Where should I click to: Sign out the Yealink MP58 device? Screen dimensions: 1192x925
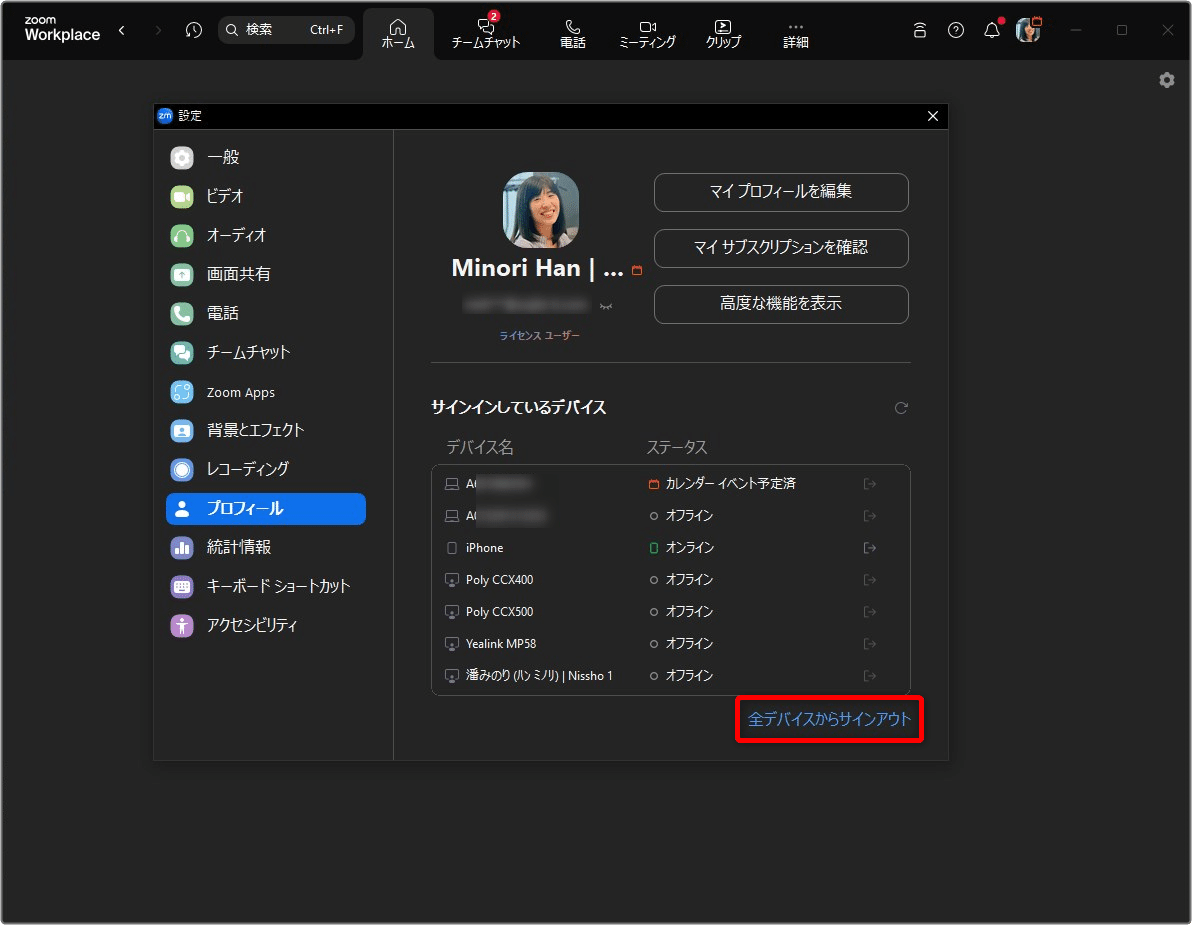pyautogui.click(x=870, y=644)
